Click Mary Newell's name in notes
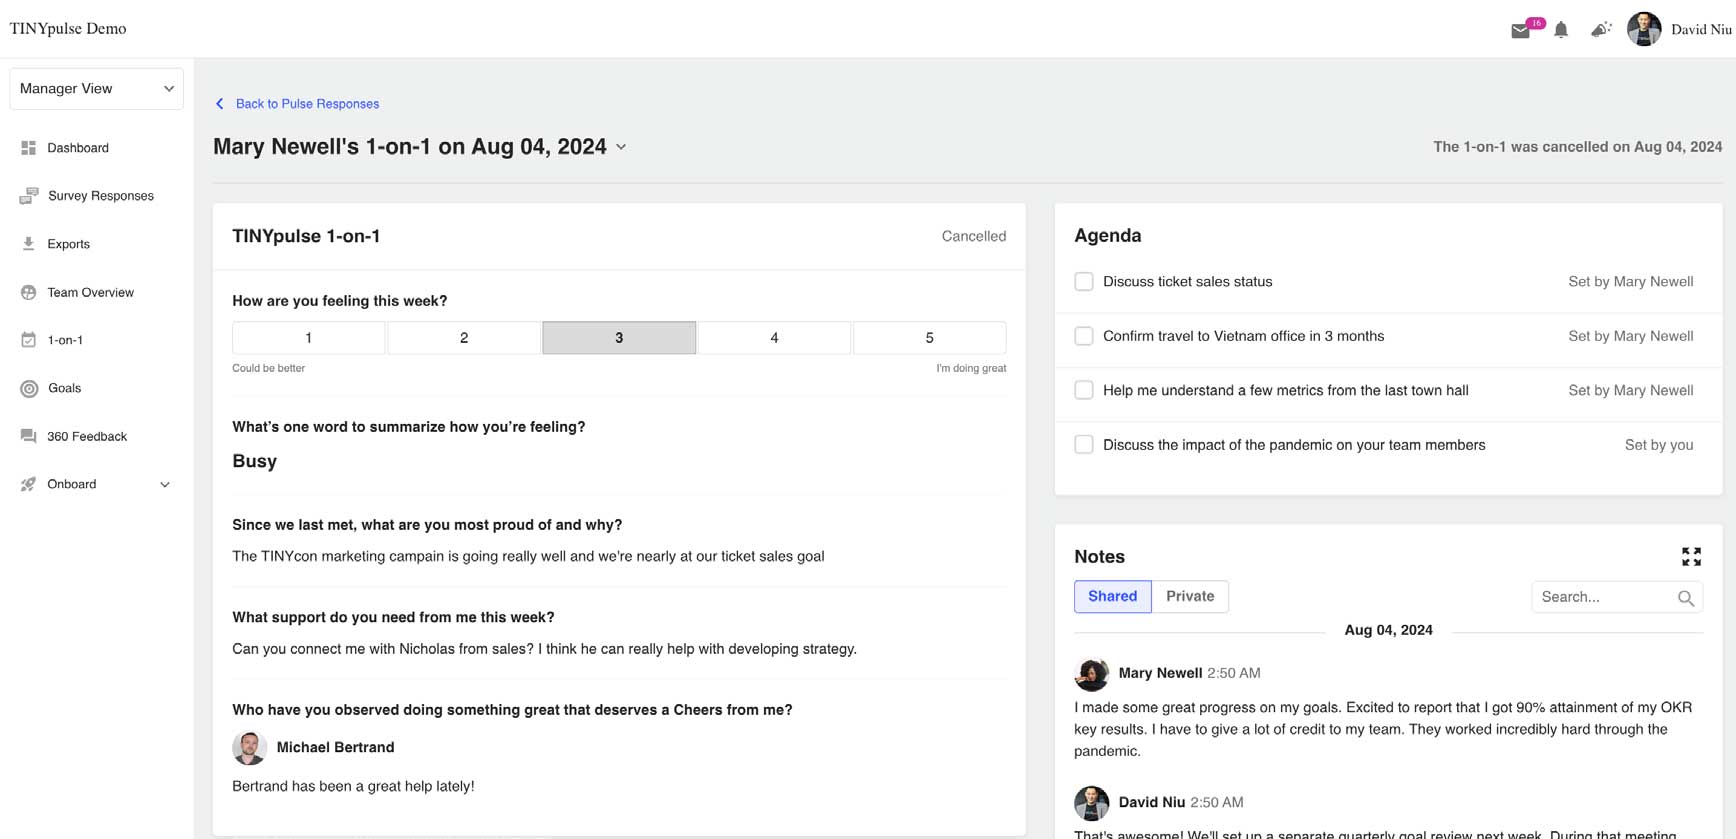 click(1160, 673)
